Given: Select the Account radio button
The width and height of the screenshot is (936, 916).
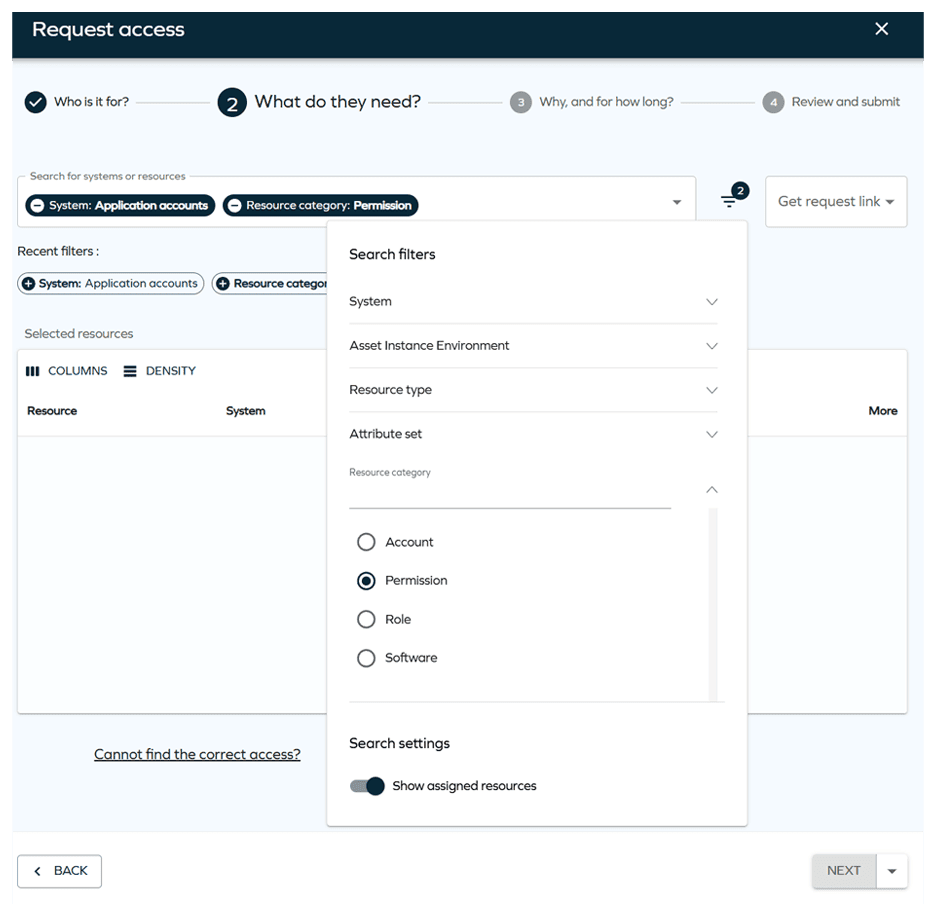Looking at the screenshot, I should [366, 542].
